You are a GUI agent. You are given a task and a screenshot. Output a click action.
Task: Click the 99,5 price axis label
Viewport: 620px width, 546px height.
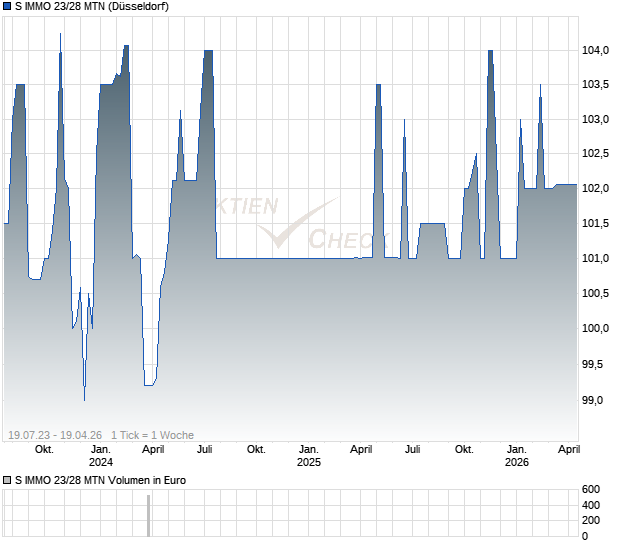[x=593, y=364]
